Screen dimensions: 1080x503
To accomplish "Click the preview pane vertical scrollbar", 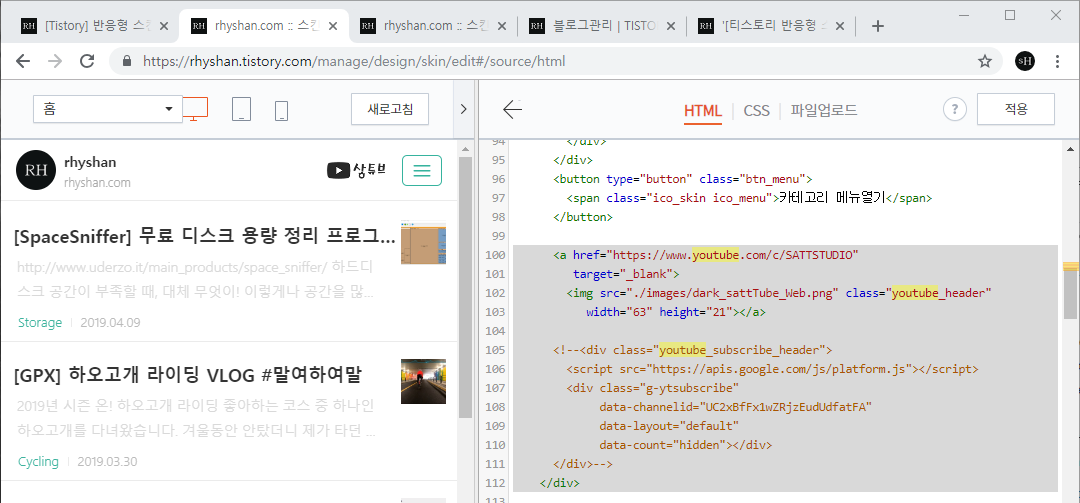I will 465,287.
